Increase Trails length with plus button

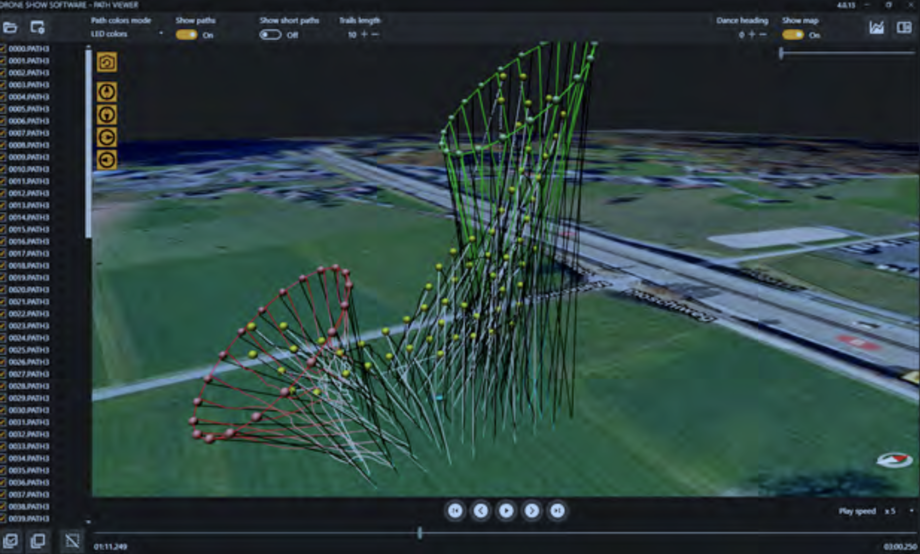click(364, 35)
